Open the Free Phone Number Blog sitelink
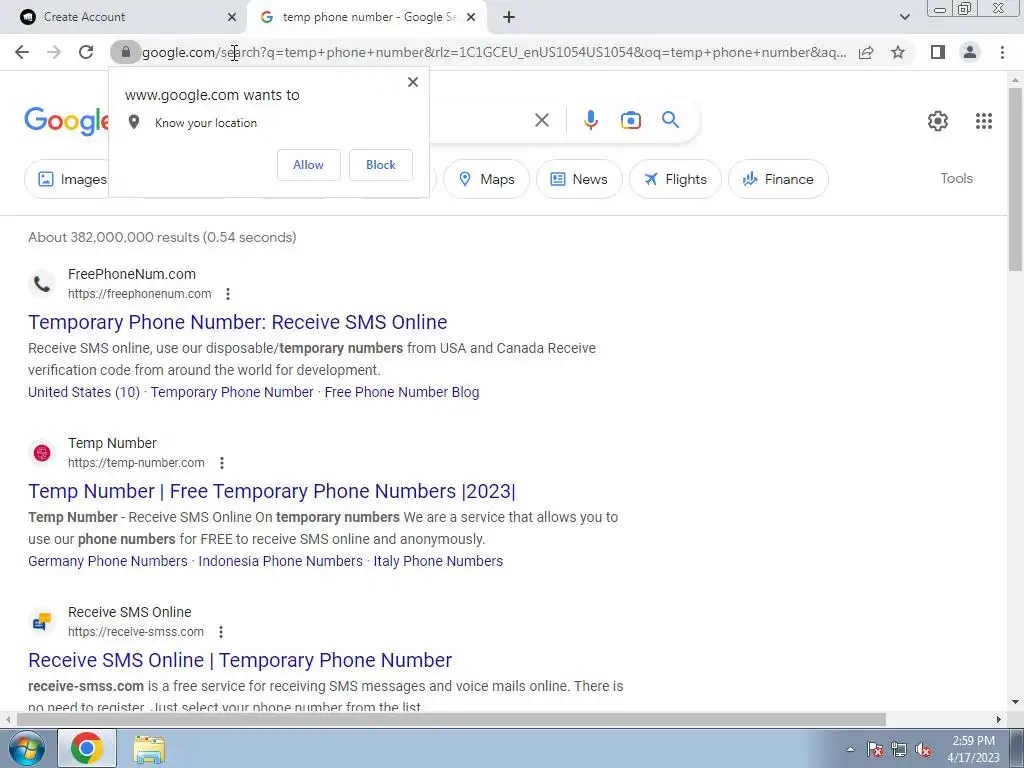The image size is (1024, 768). tap(402, 392)
